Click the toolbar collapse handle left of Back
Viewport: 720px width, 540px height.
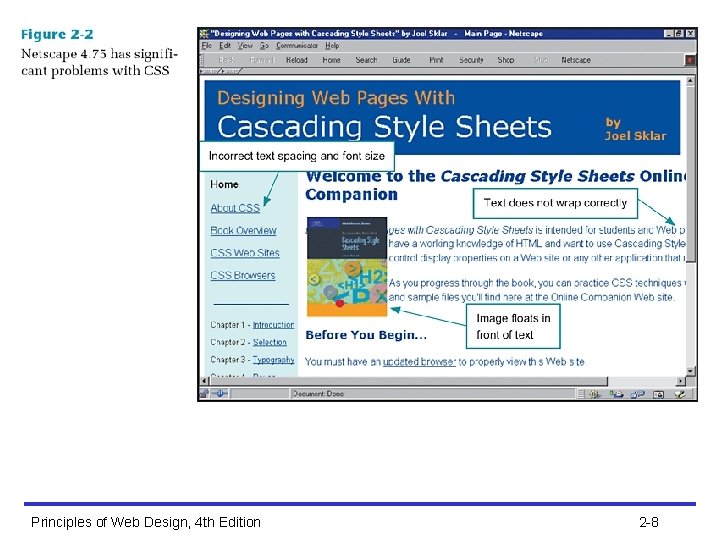coord(201,60)
